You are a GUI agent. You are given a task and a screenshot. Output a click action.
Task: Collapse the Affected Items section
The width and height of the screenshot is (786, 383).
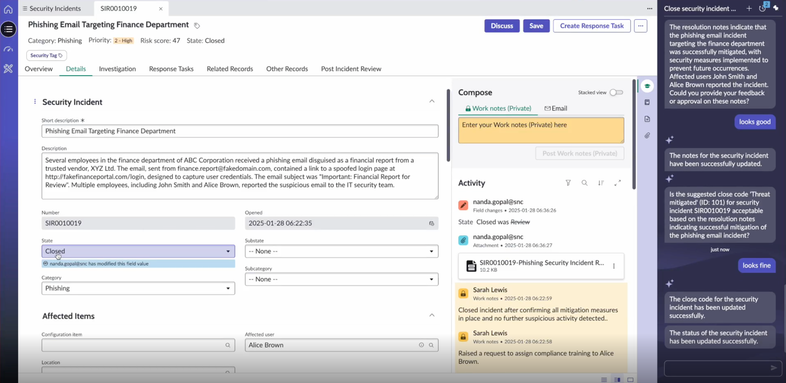(432, 315)
